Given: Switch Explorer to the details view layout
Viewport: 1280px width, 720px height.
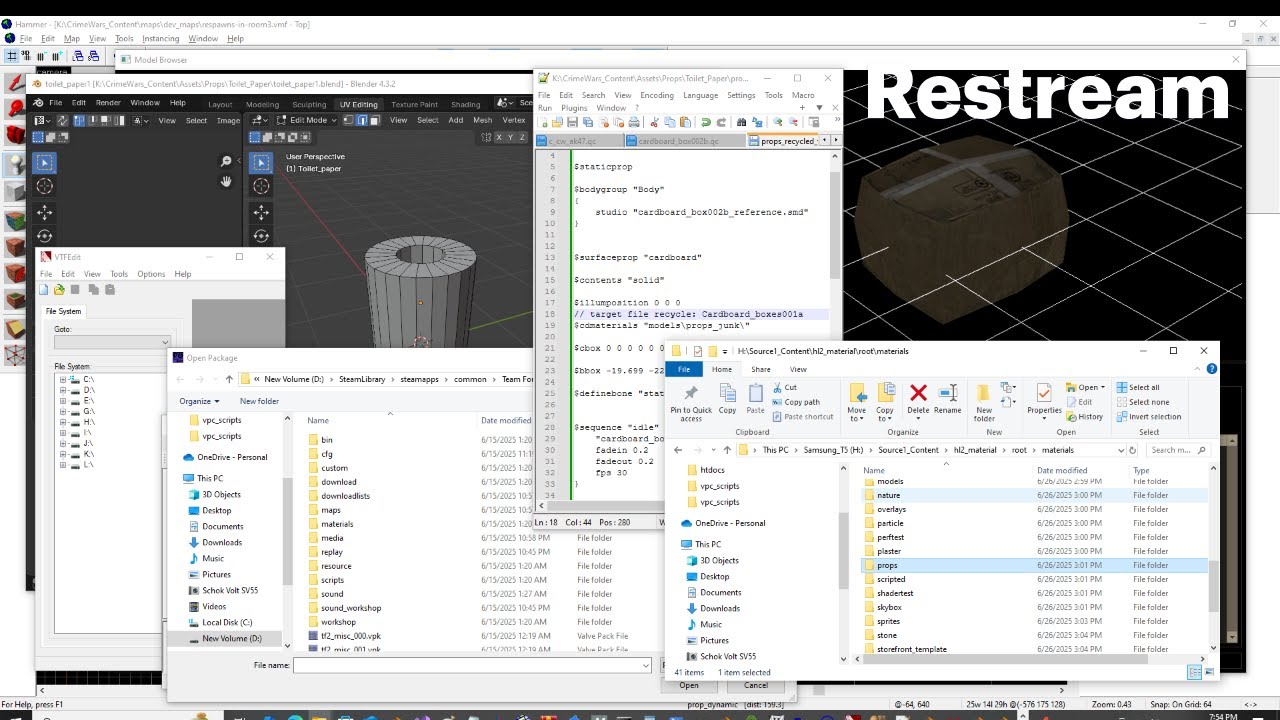Looking at the screenshot, I should [x=1193, y=672].
